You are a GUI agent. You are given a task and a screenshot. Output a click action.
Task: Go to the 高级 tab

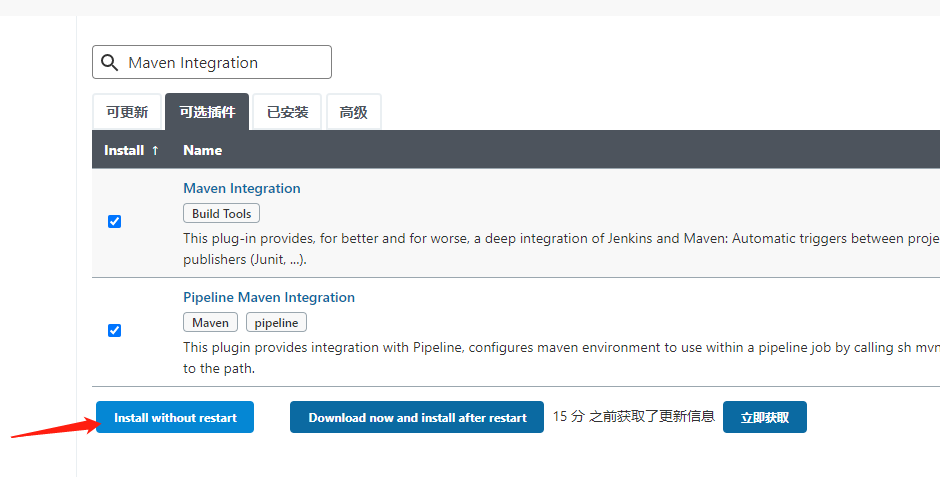click(x=353, y=113)
